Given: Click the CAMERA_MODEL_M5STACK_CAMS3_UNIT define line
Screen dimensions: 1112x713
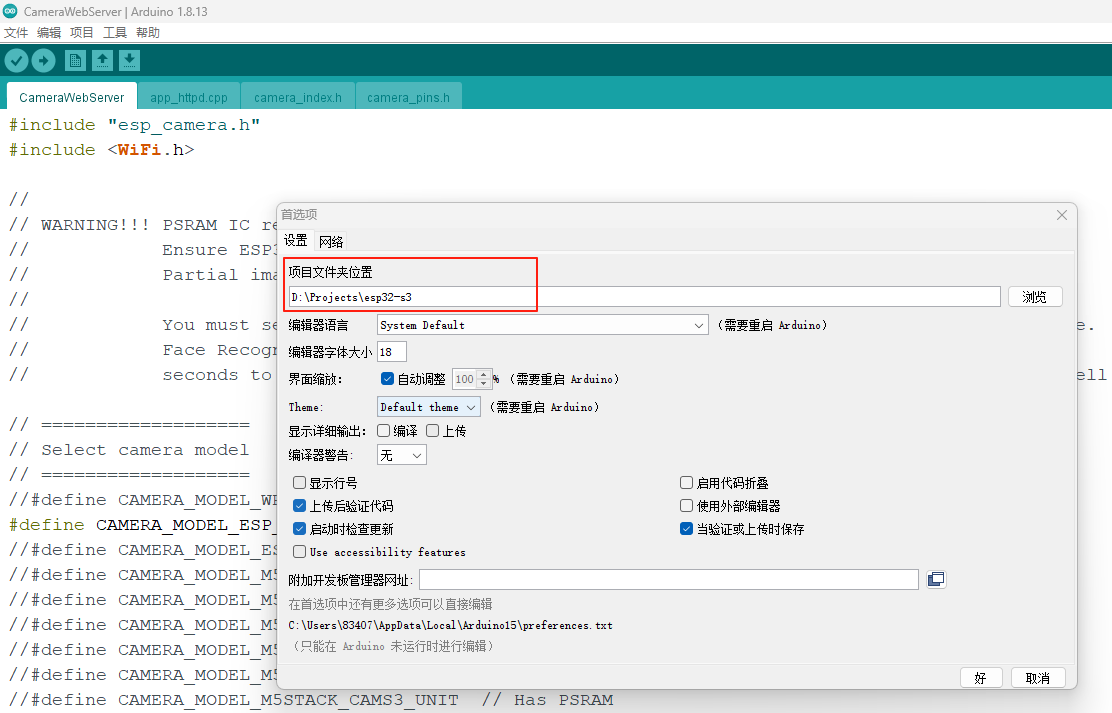Looking at the screenshot, I should coord(311,700).
